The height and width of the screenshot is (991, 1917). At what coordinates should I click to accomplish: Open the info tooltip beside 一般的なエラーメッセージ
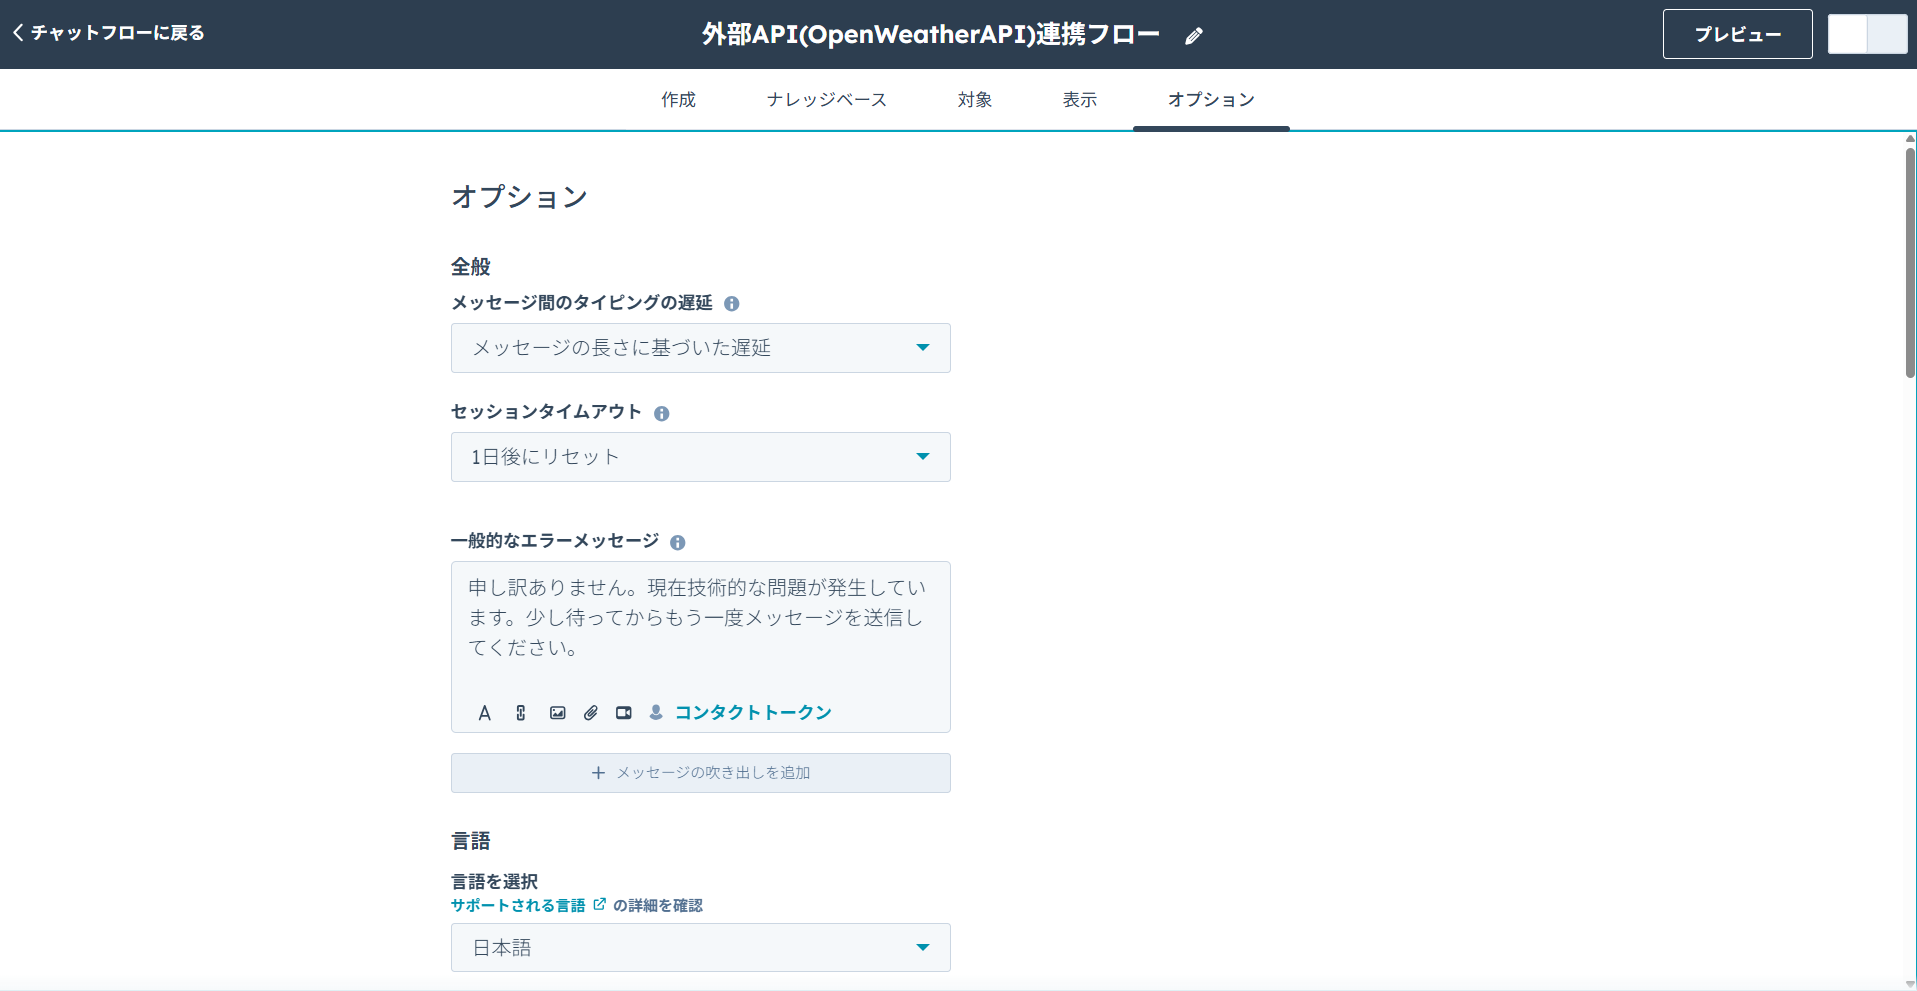point(678,542)
